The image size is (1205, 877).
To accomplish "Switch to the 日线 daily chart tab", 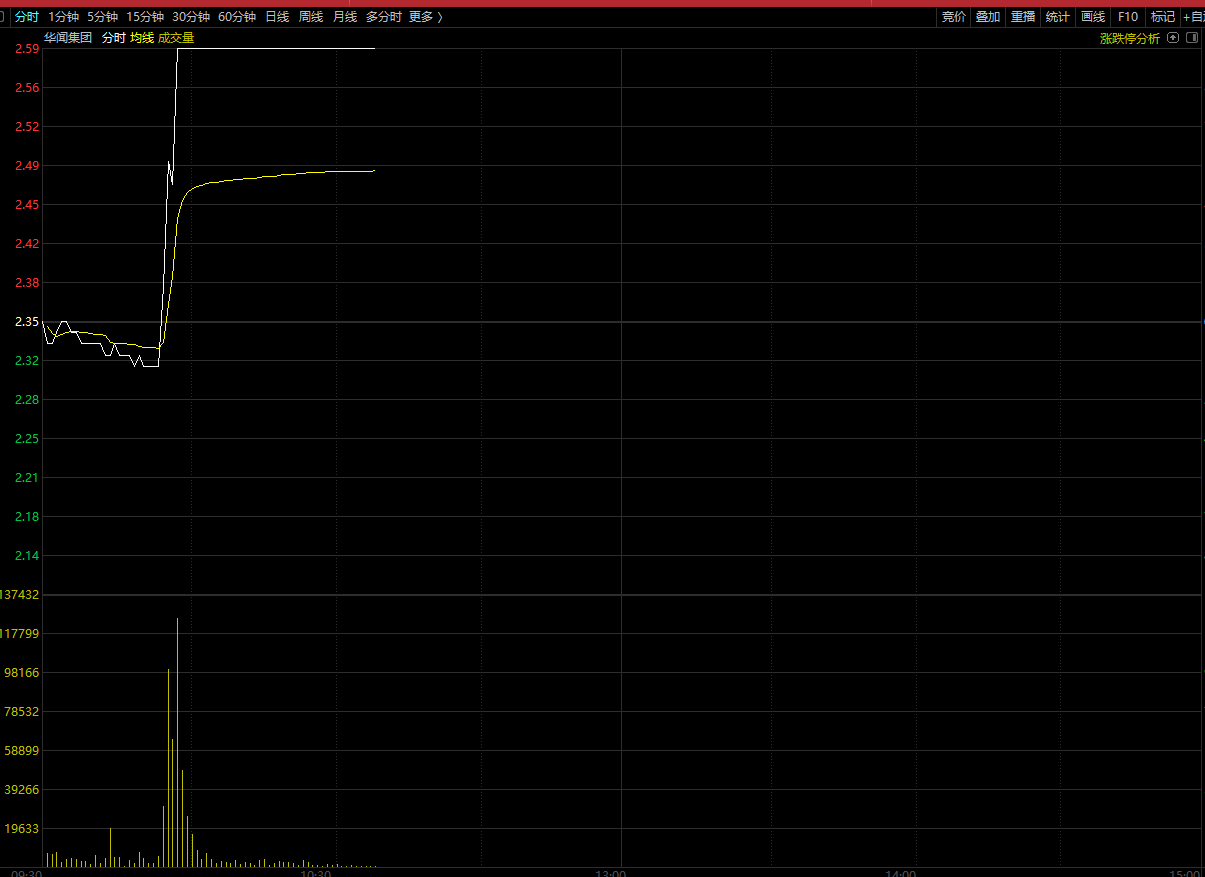I will [x=277, y=17].
